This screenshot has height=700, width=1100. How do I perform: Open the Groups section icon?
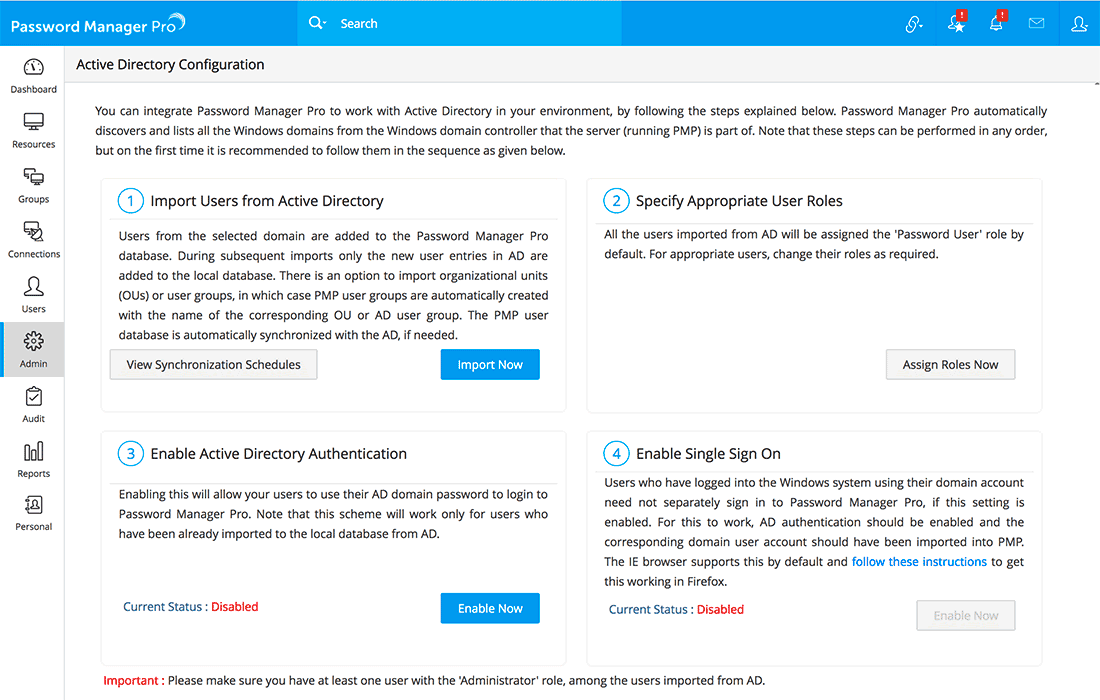(x=33, y=178)
